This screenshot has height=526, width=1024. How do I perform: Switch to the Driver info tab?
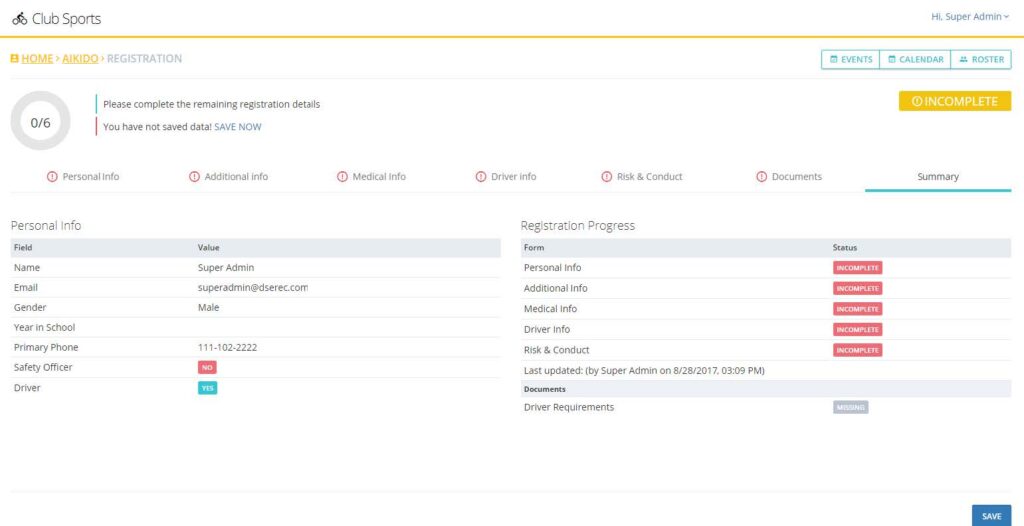[506, 176]
